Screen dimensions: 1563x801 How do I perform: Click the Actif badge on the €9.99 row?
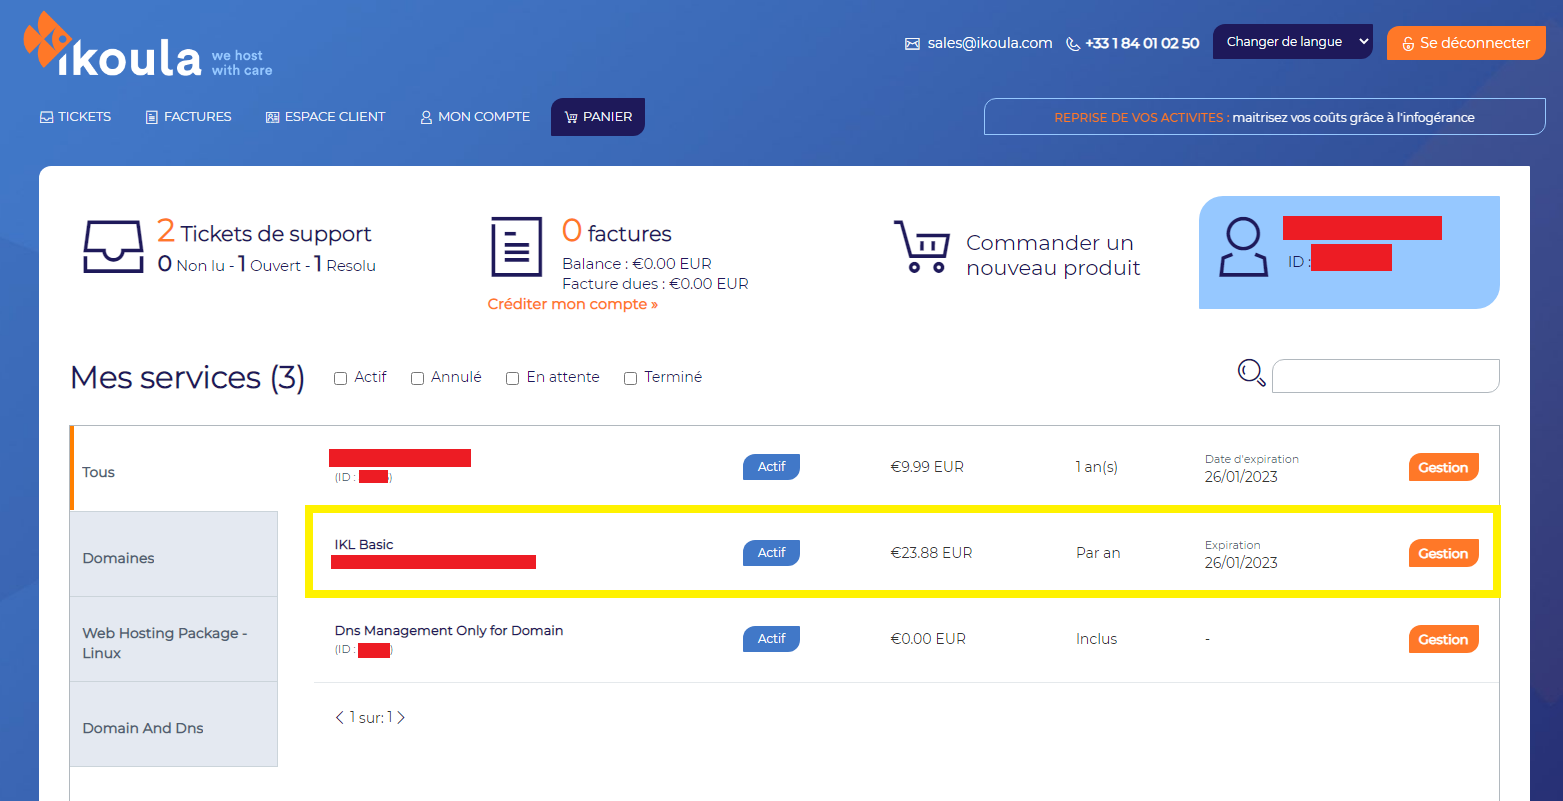[x=771, y=466]
